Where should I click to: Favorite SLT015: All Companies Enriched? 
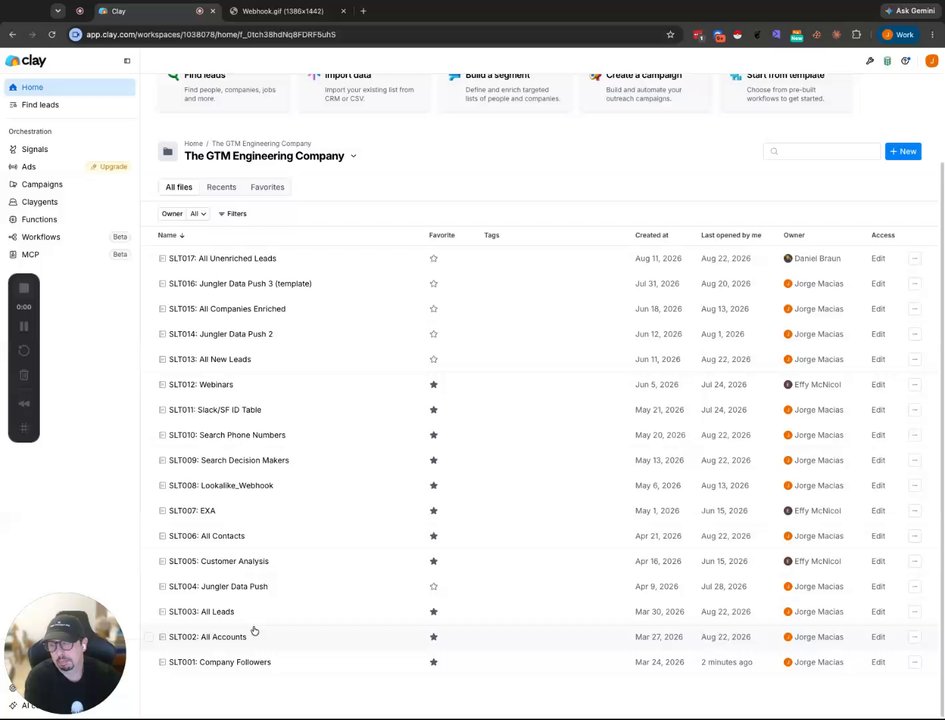433,309
